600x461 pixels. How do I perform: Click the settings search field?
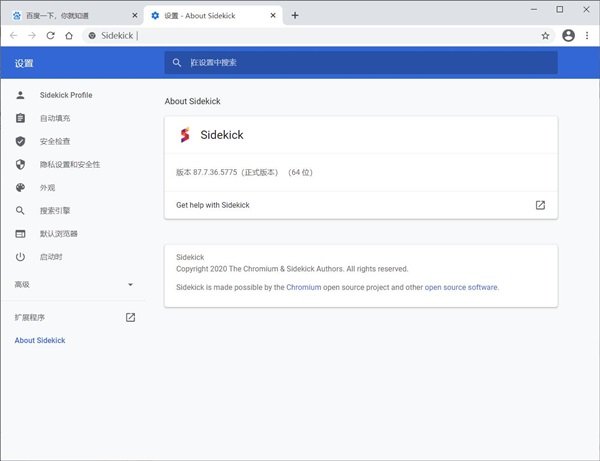point(360,63)
